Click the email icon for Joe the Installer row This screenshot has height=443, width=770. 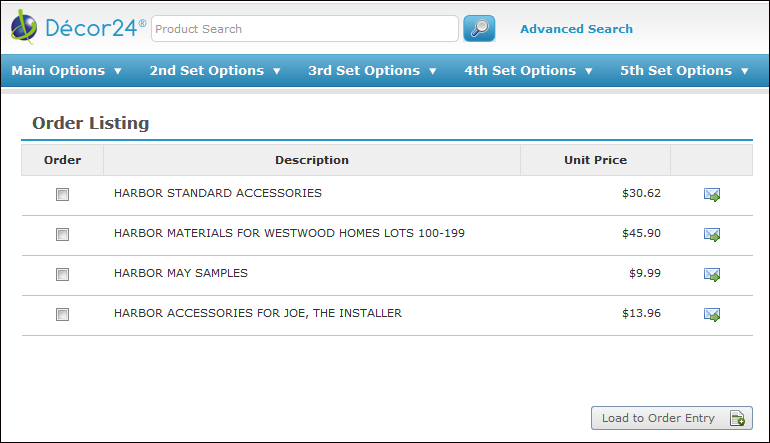pos(712,315)
